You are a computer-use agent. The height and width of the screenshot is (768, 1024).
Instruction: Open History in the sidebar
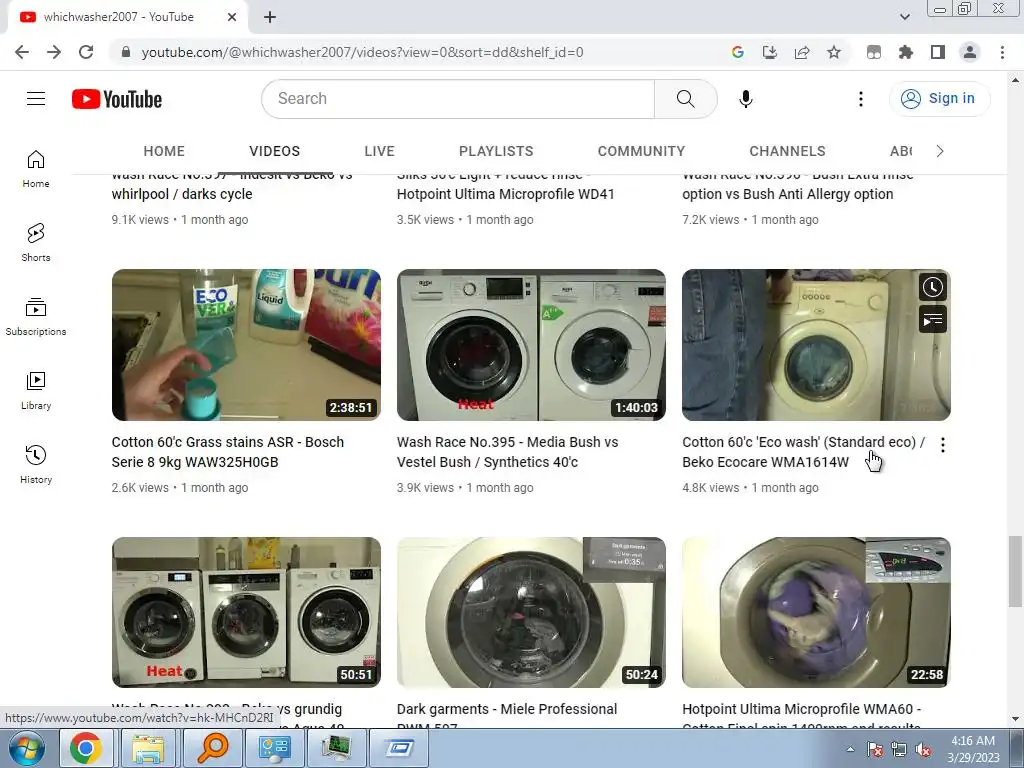(36, 464)
